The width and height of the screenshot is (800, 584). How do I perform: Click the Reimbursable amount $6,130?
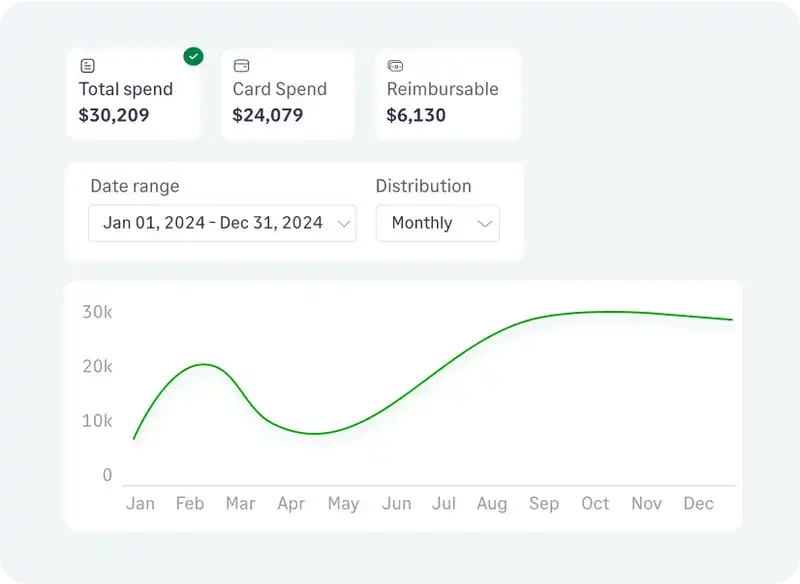point(415,115)
